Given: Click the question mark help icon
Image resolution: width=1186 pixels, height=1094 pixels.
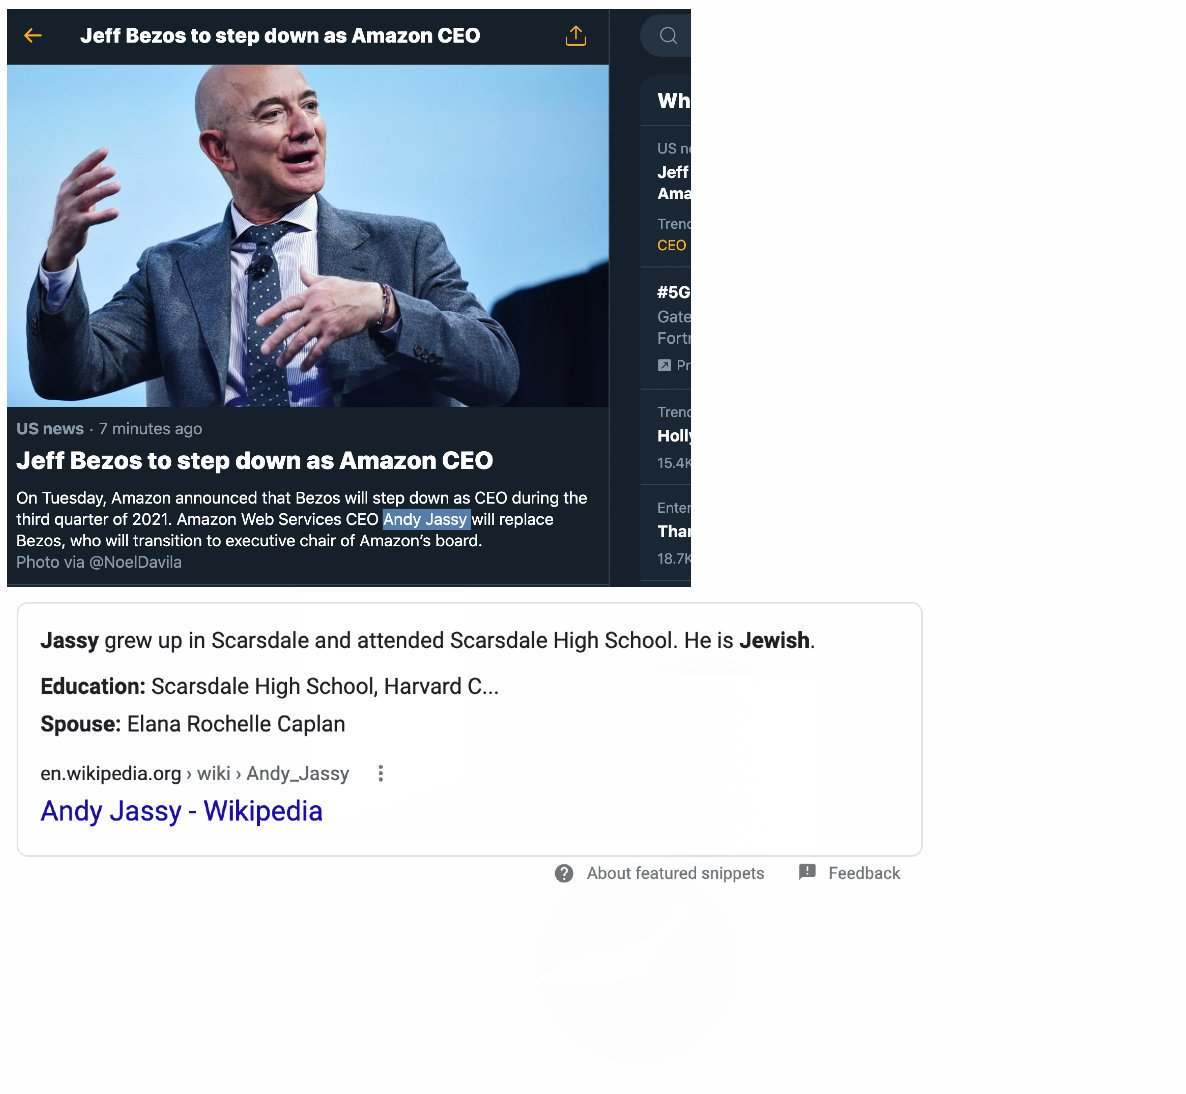Looking at the screenshot, I should (x=564, y=873).
